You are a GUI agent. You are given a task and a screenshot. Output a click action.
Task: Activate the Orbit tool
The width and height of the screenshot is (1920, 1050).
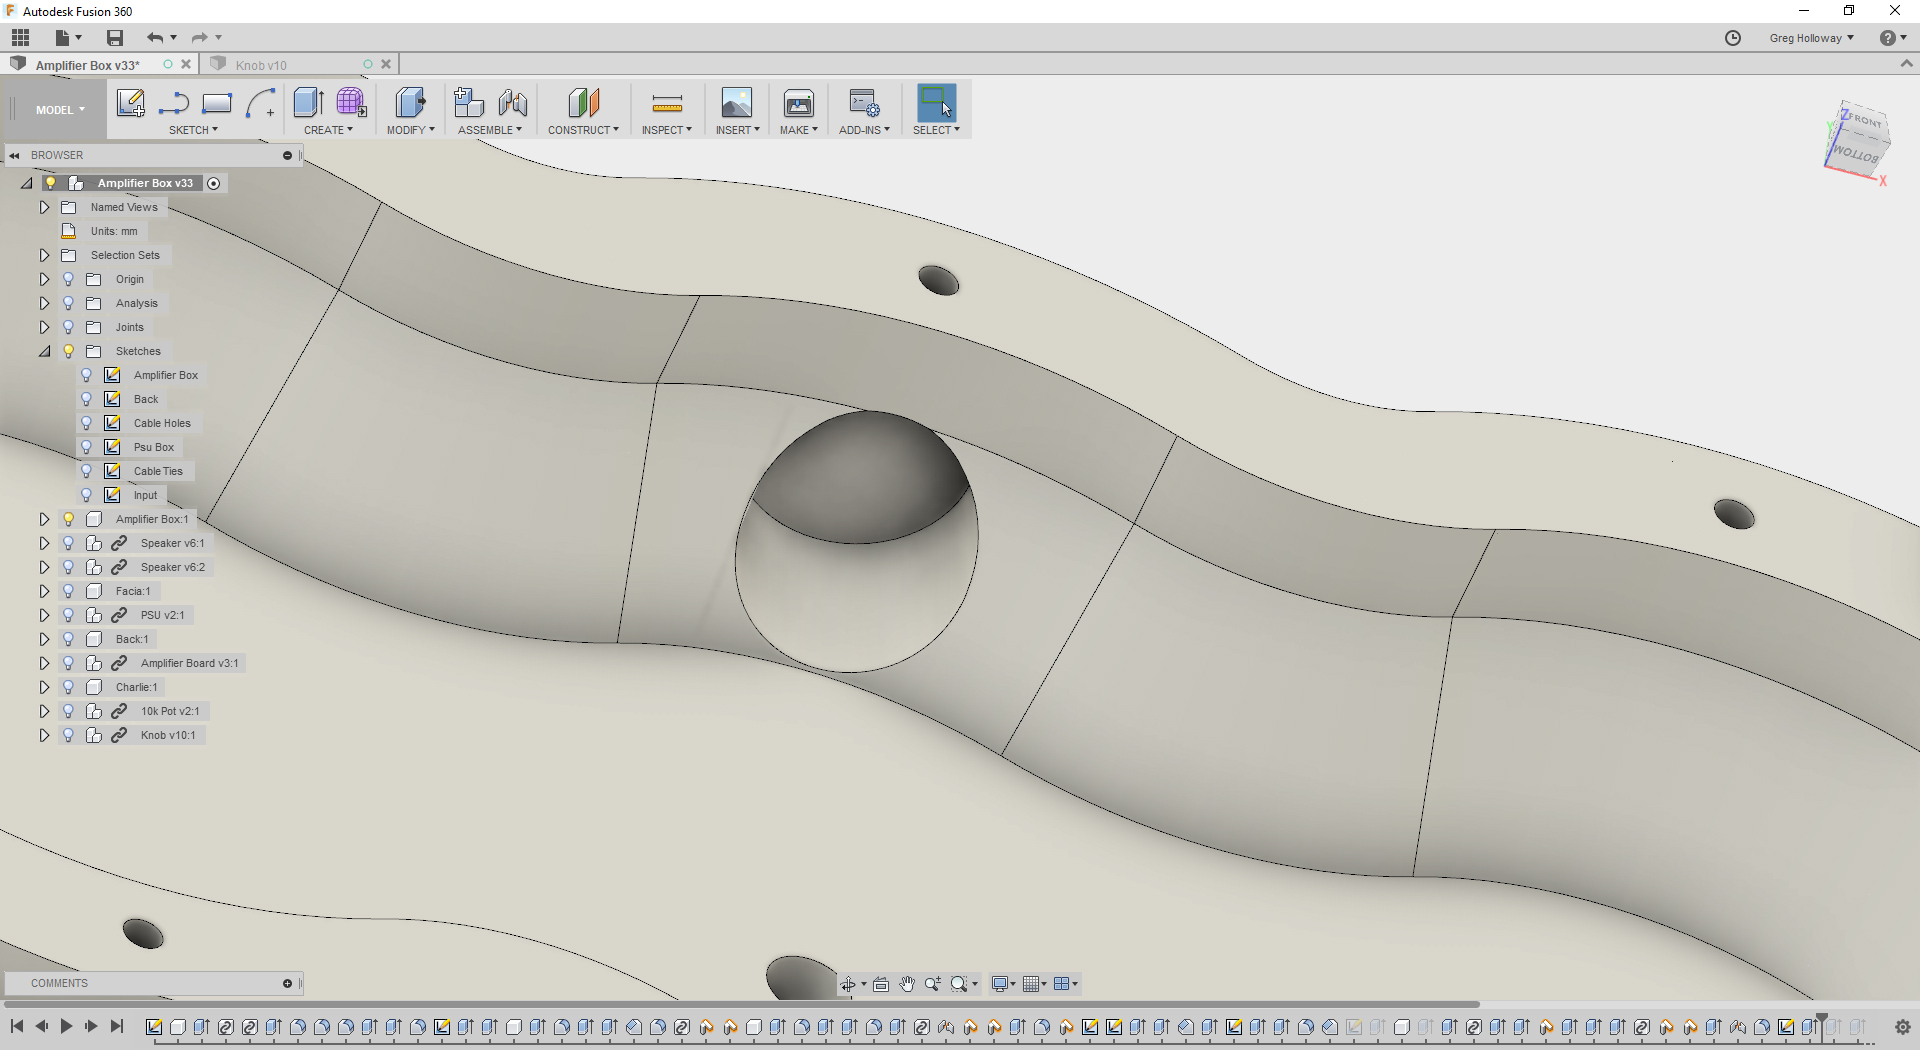click(850, 984)
